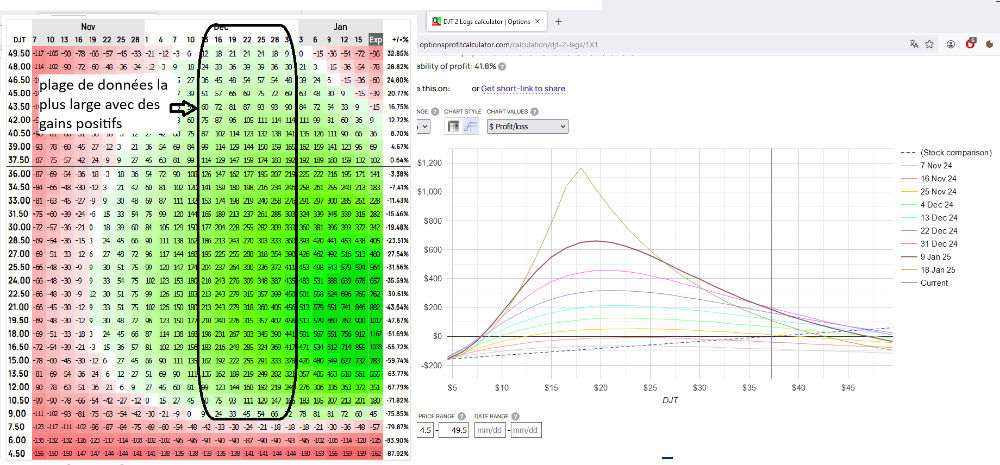Expand the range dropdown left of Chart Style
1000x465 pixels.
pos(424,126)
